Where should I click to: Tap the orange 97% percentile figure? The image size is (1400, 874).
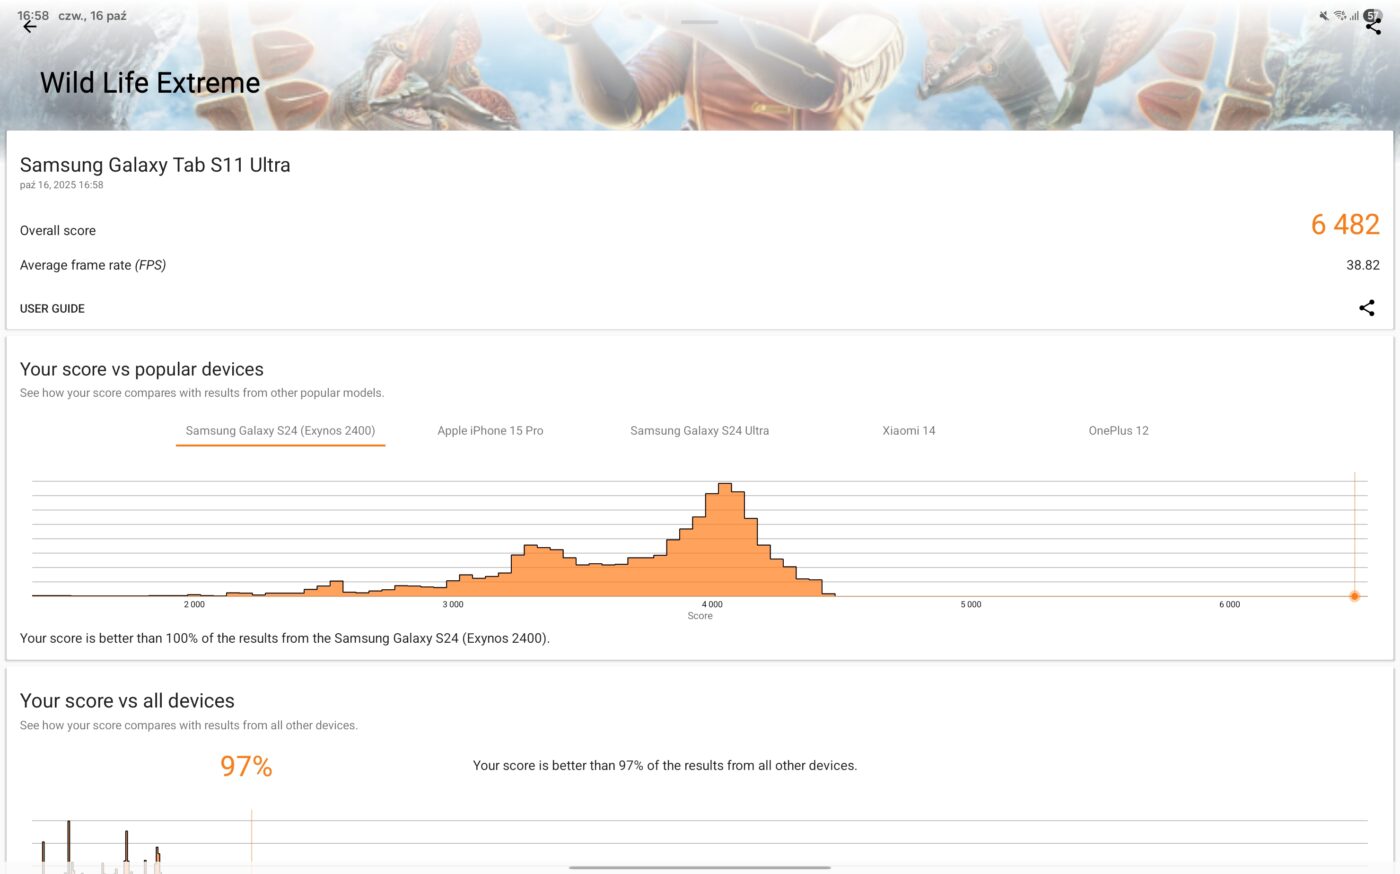[x=246, y=766]
